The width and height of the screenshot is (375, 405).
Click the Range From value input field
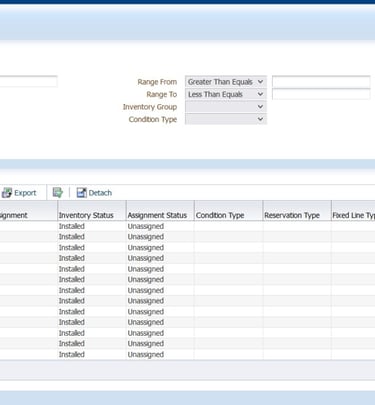(321, 82)
